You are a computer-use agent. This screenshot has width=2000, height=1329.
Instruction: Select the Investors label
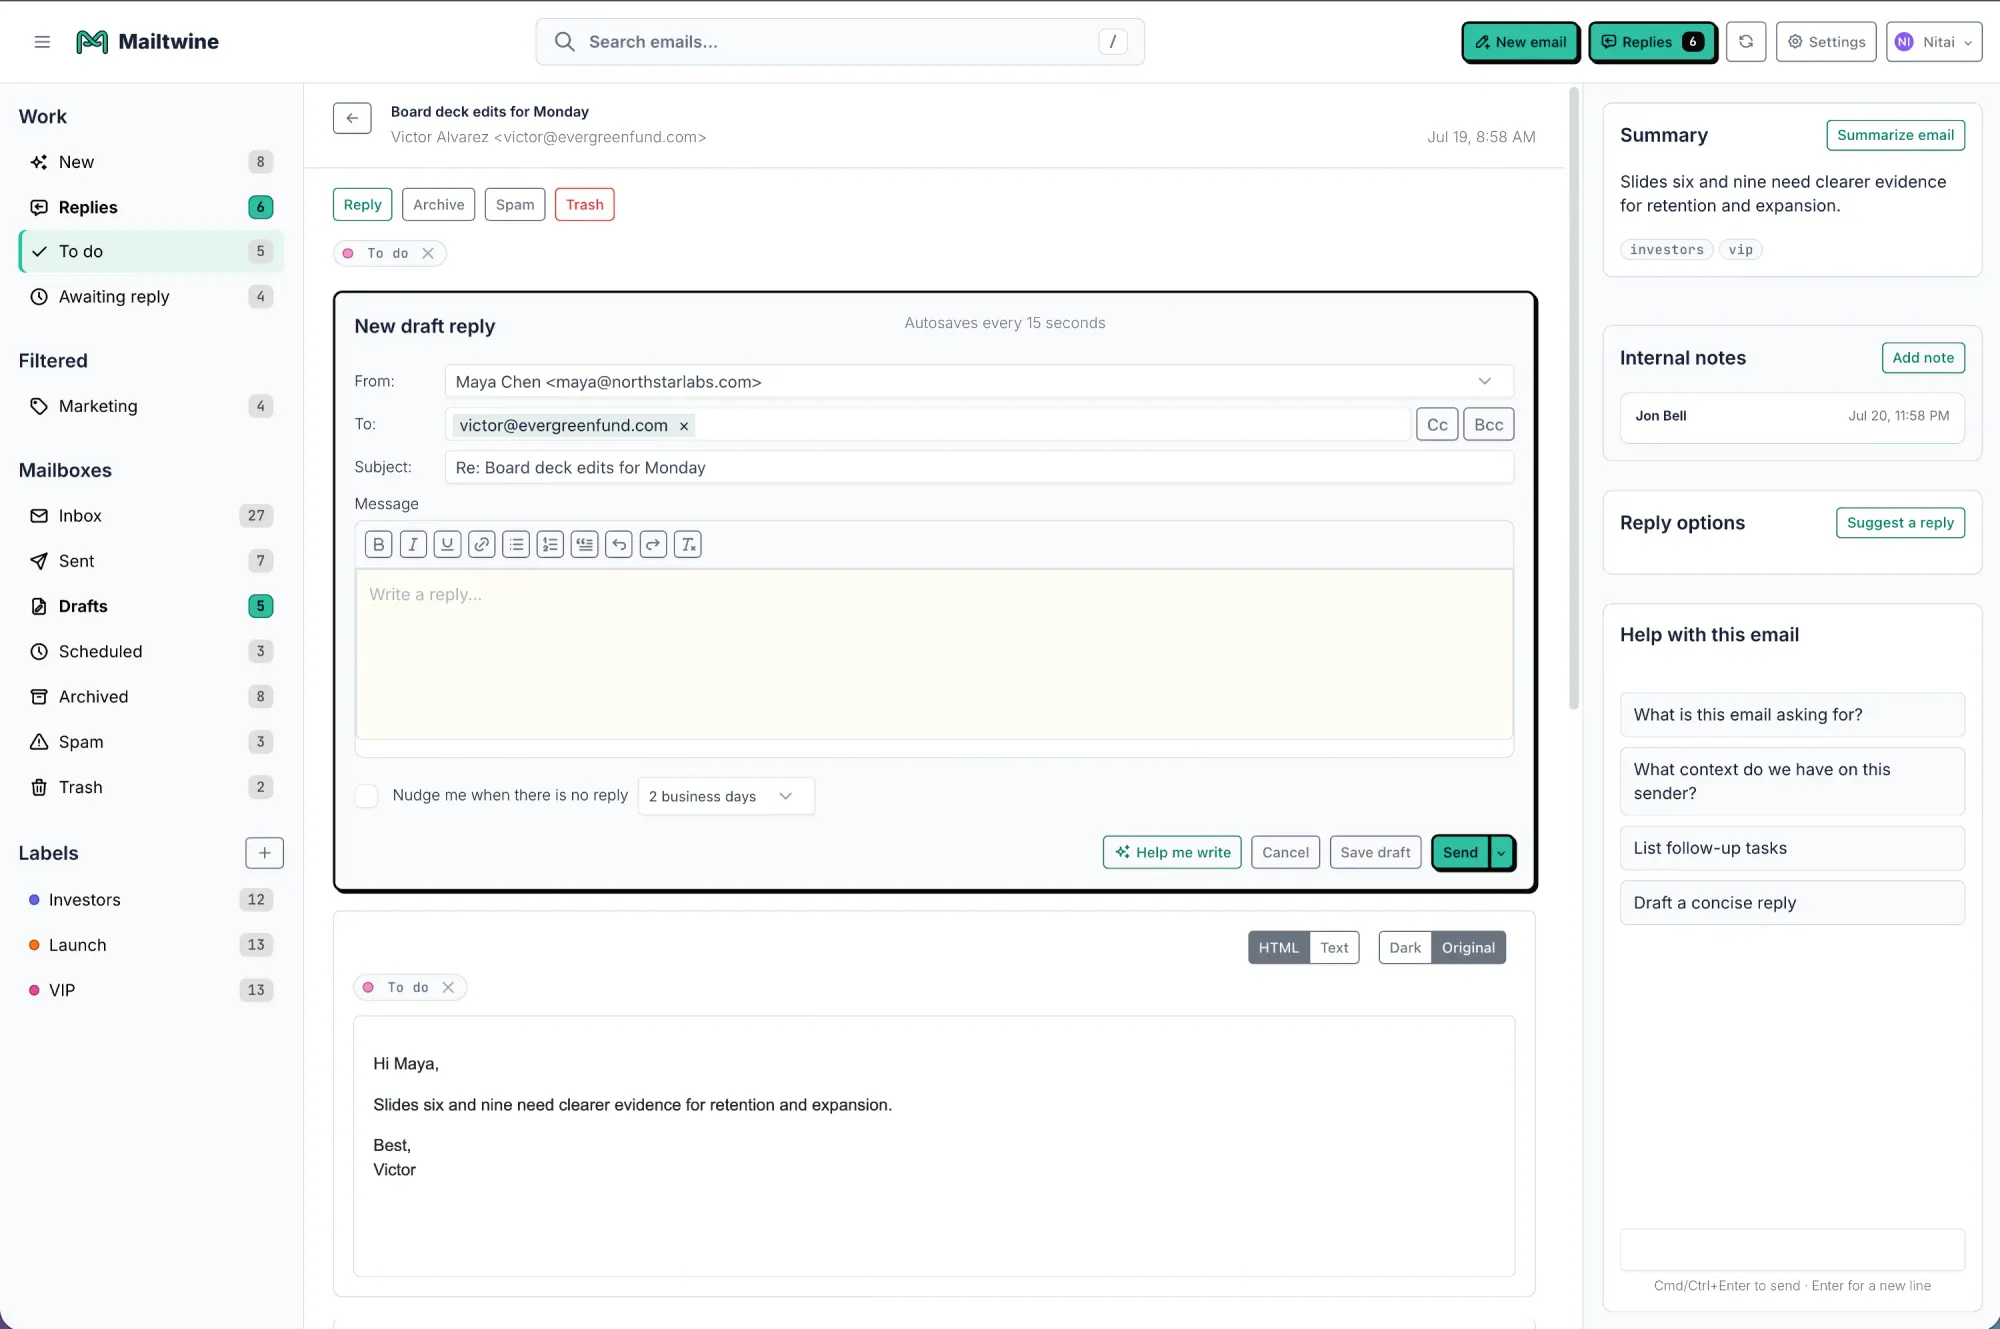151,900
